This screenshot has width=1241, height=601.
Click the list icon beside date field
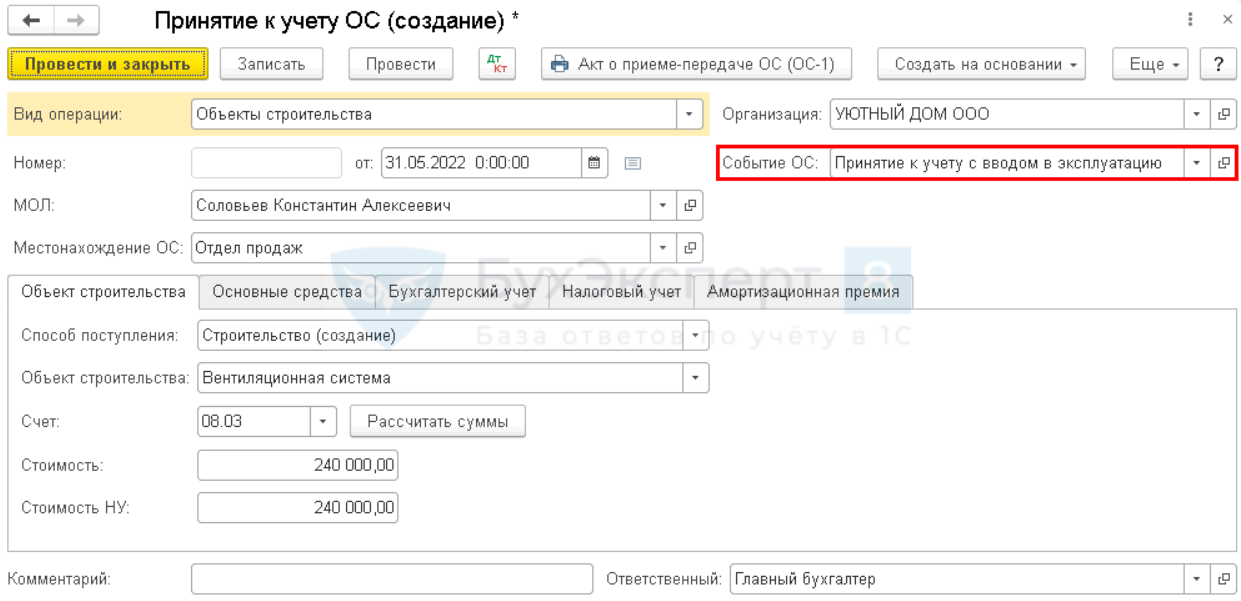click(632, 162)
